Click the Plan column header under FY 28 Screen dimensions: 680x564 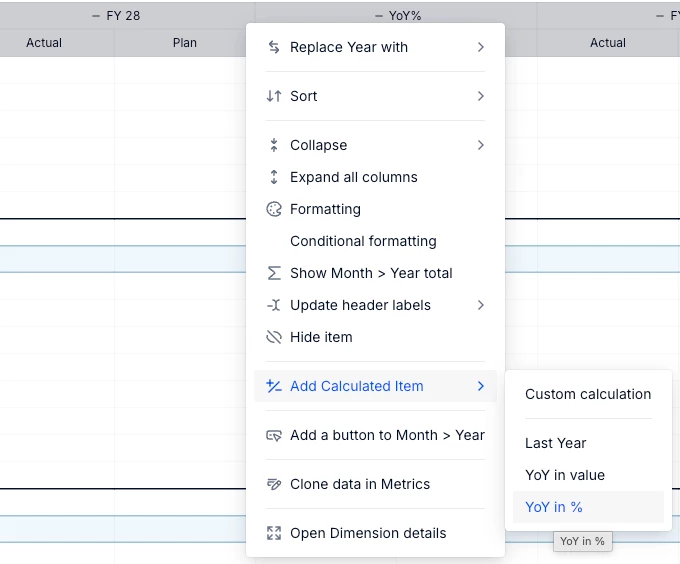click(185, 43)
